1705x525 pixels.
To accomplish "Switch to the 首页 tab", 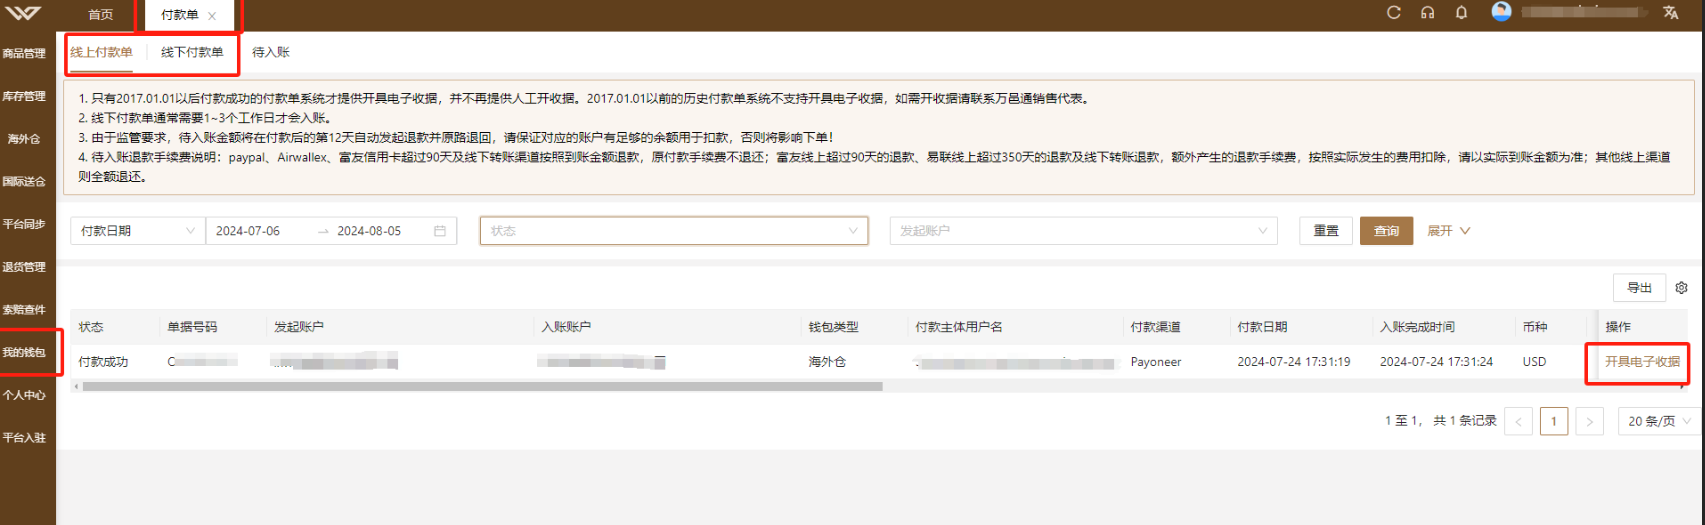I will (101, 15).
